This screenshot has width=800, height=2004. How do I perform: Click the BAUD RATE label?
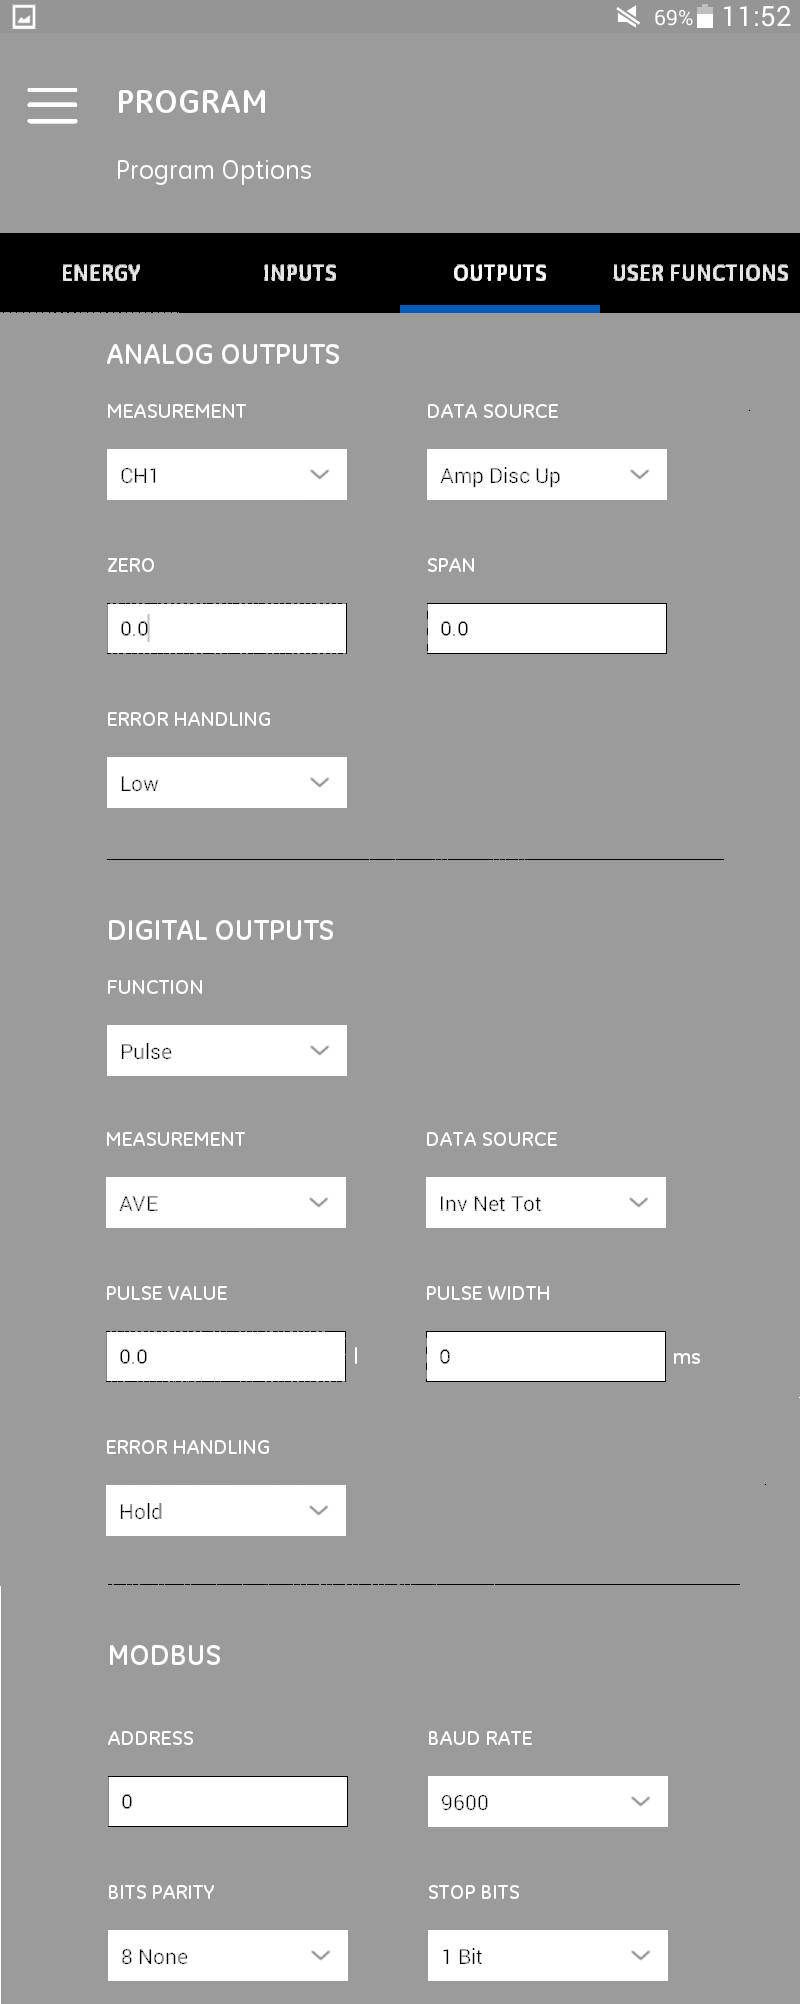pyautogui.click(x=480, y=1738)
